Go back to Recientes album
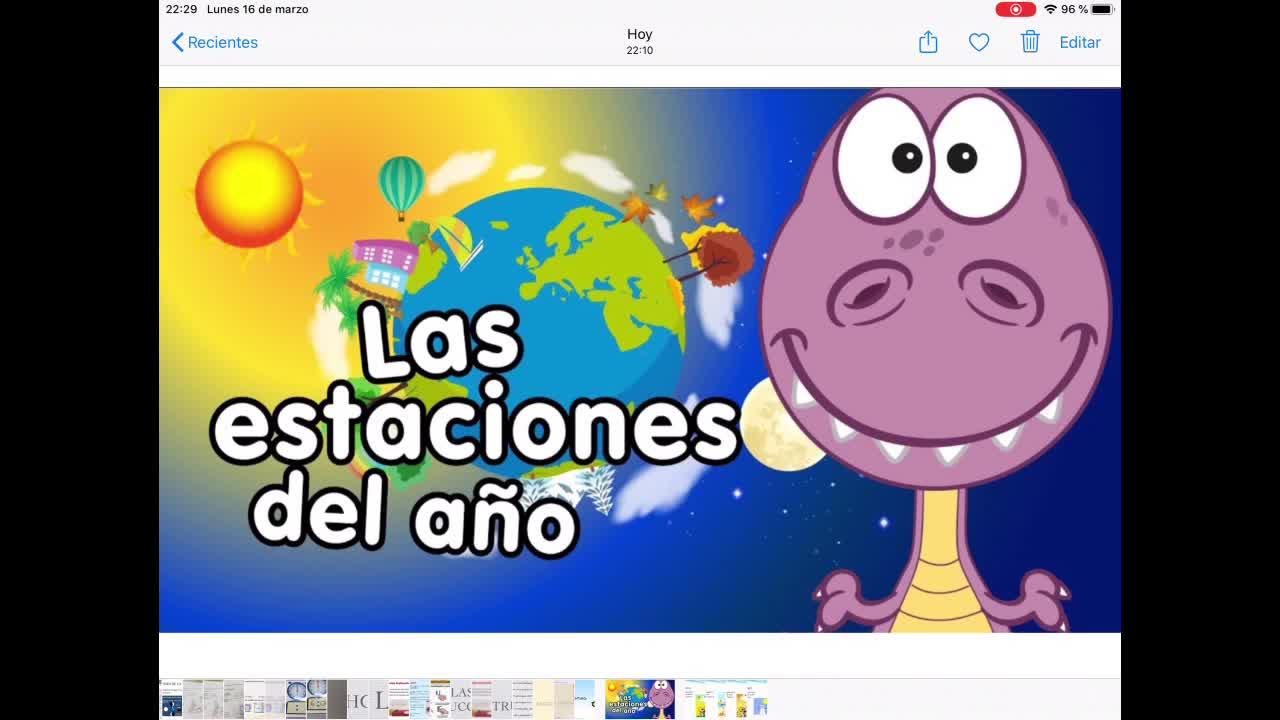 tap(214, 42)
